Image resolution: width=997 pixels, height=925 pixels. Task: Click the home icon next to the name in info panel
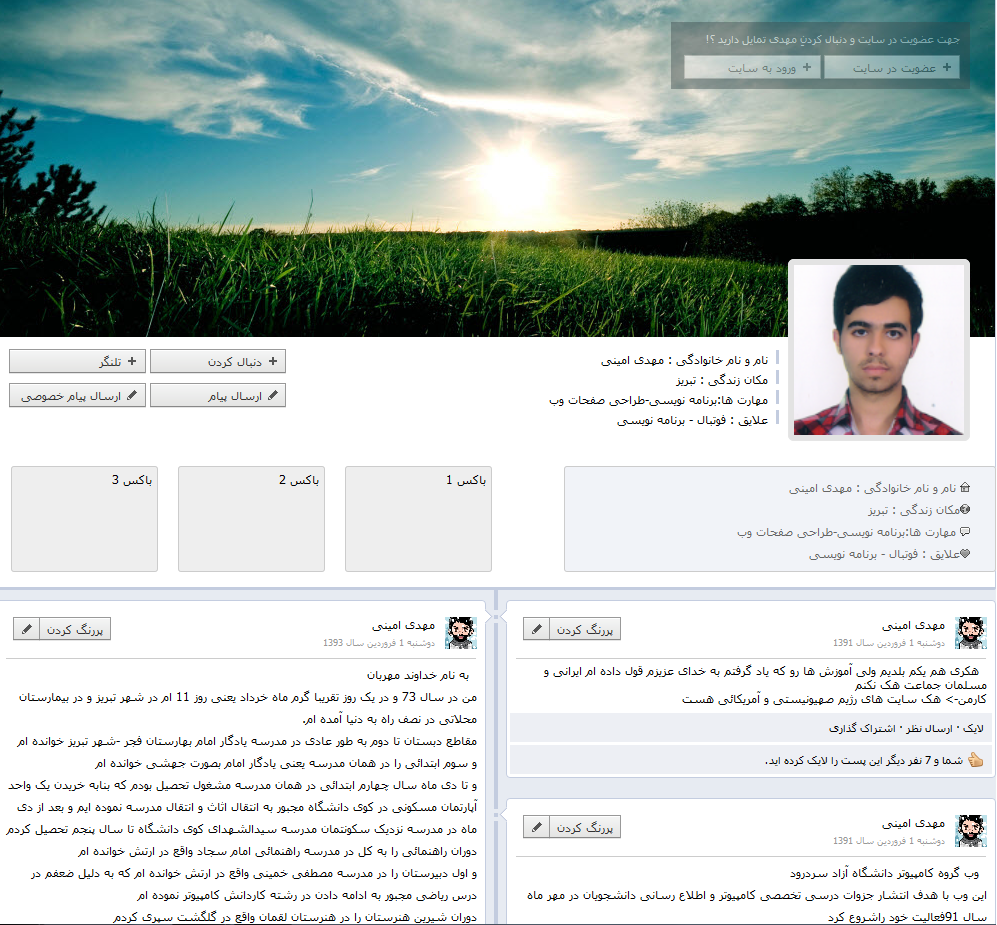pyautogui.click(x=965, y=488)
